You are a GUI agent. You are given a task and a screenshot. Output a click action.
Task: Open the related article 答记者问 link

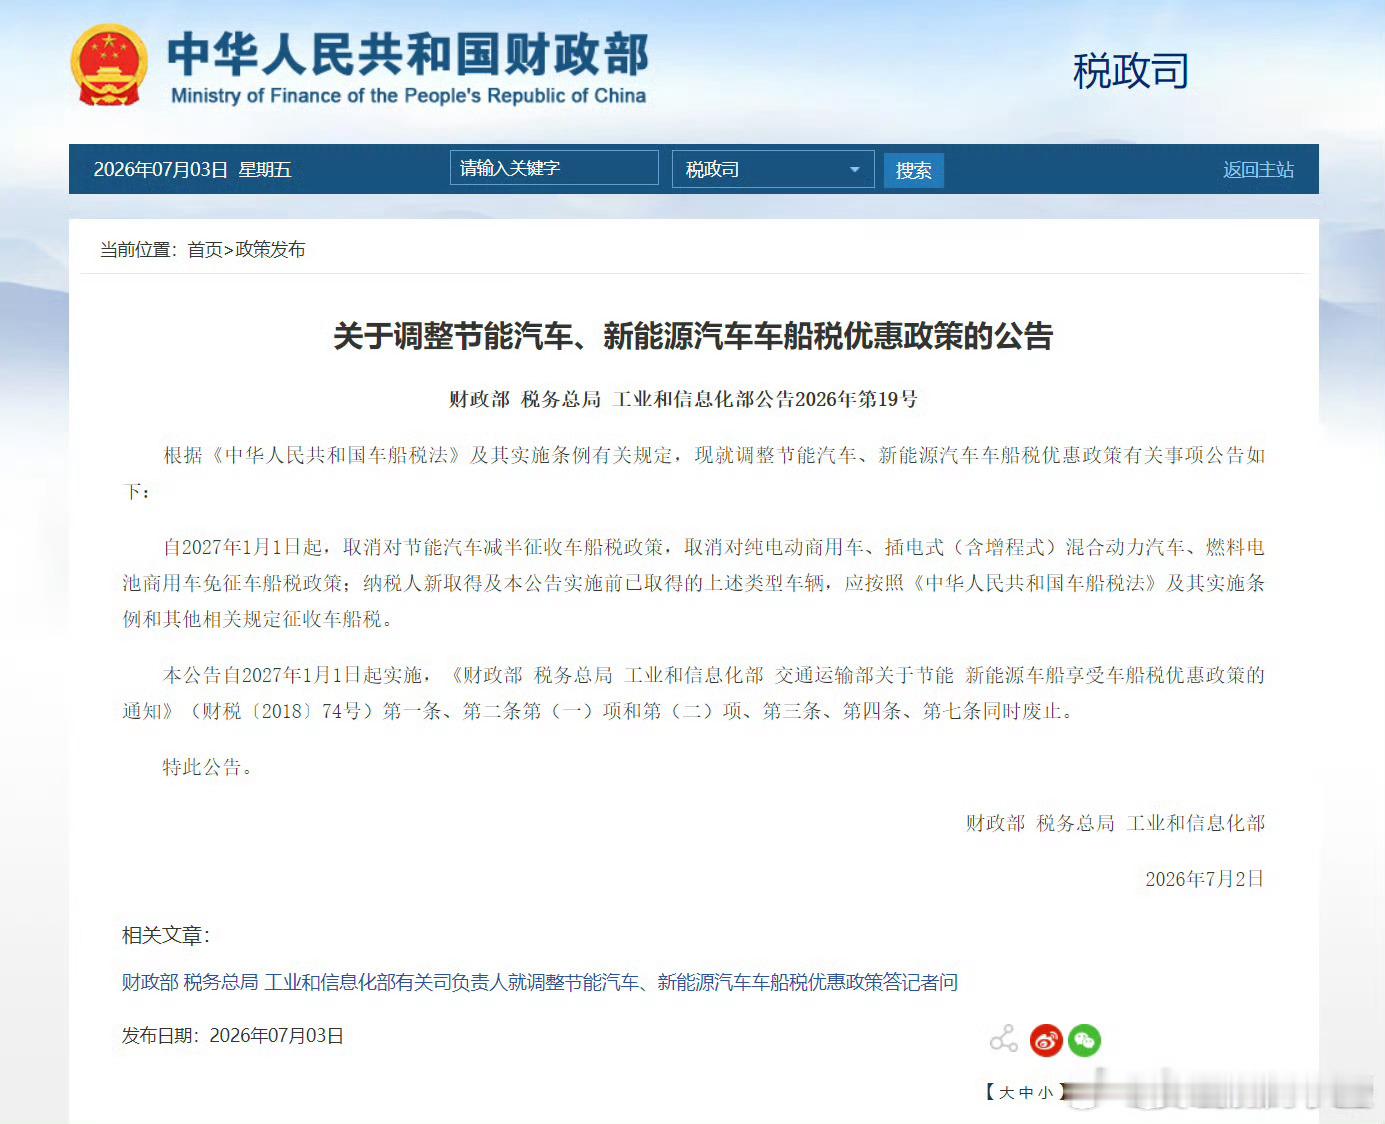click(540, 982)
